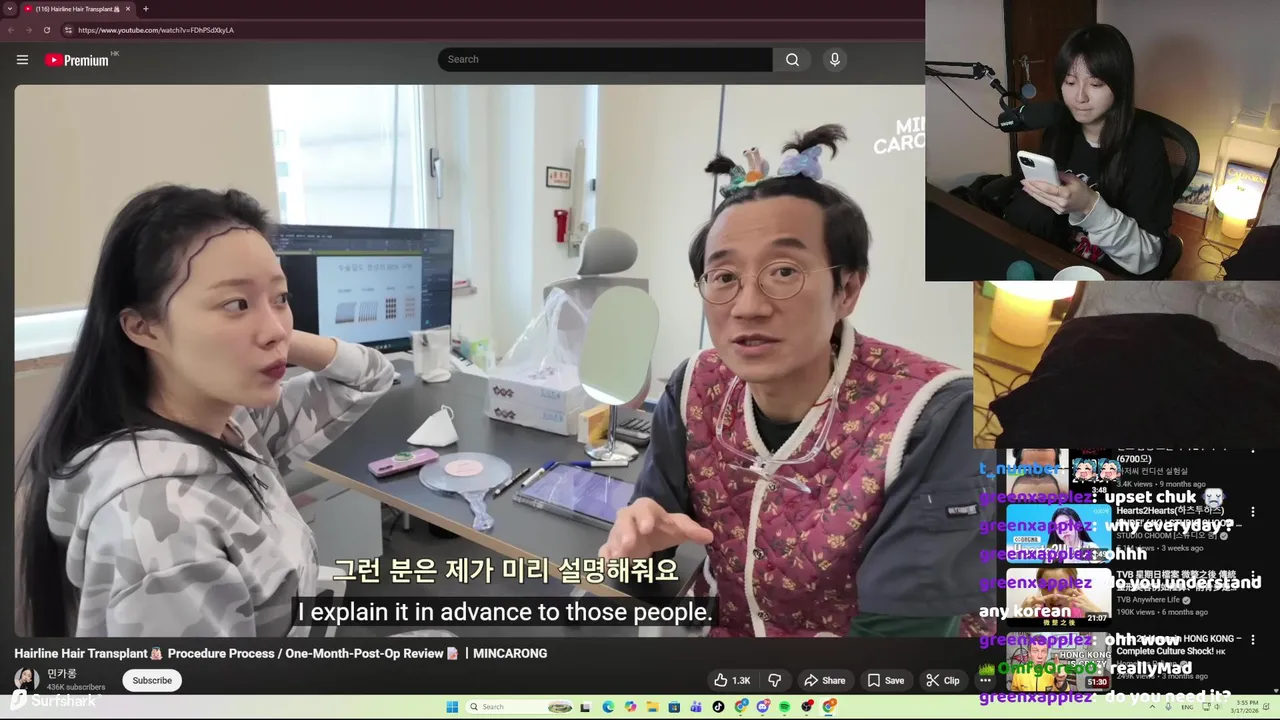This screenshot has width=1280, height=720.
Task: Open the Windows Start menu
Action: pos(452,707)
